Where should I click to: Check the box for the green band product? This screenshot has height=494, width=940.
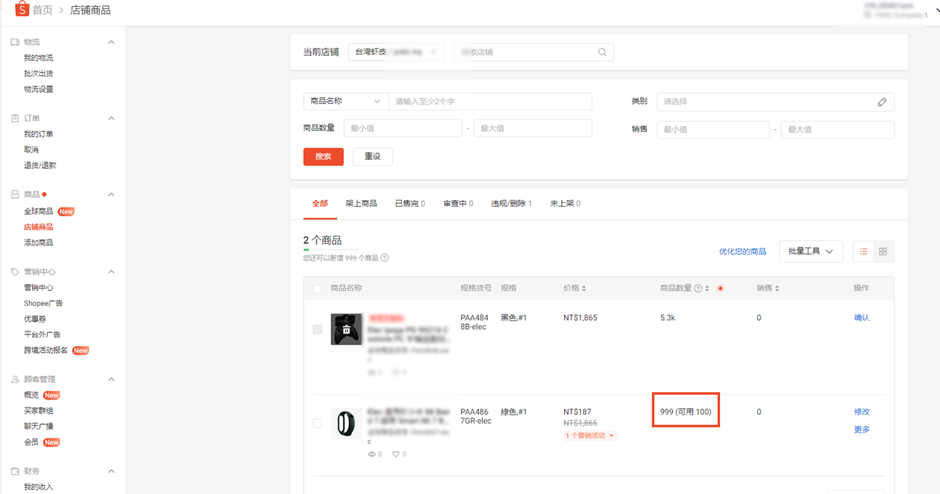[x=317, y=423]
